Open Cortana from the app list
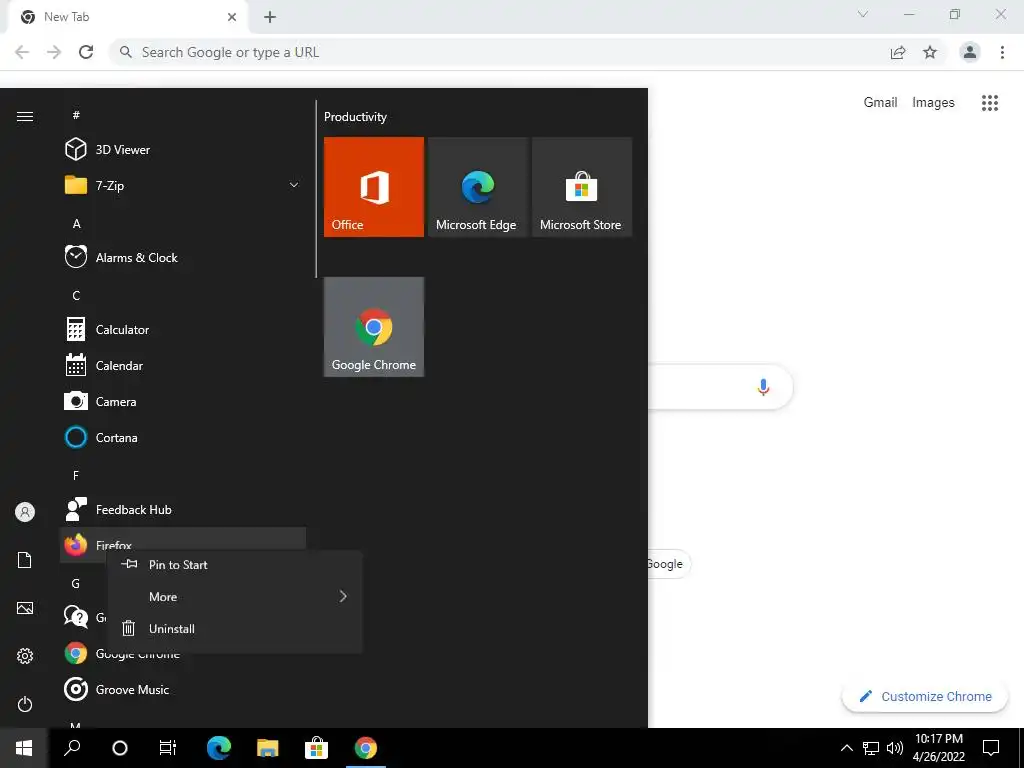This screenshot has height=768, width=1024. click(183, 438)
